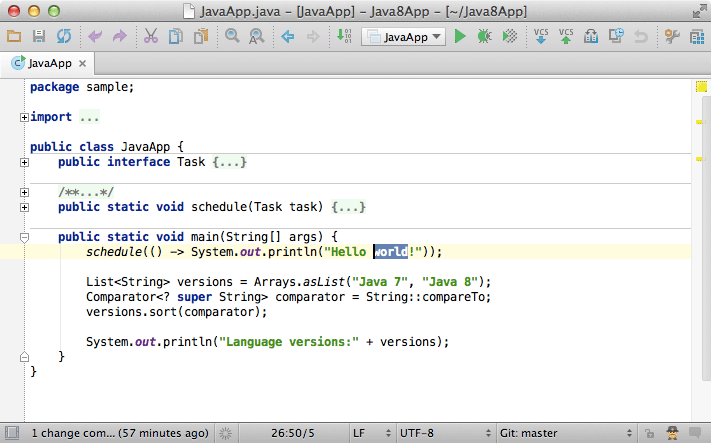This screenshot has width=711, height=443.
Task: Change line separator LF dropdown
Action: [x=372, y=433]
